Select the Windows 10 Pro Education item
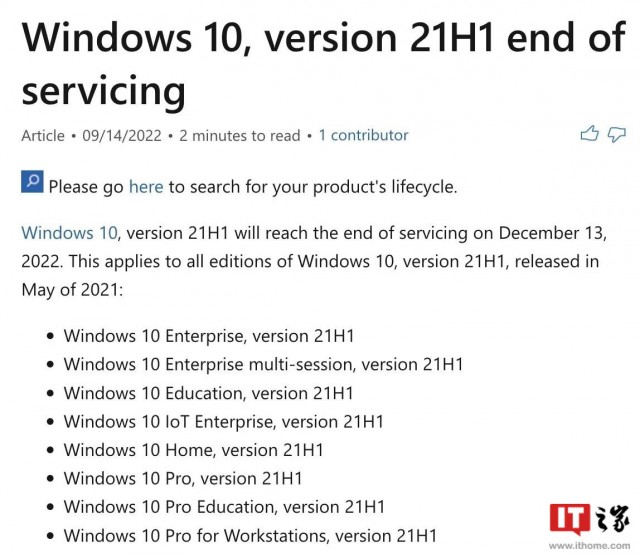 pyautogui.click(x=224, y=508)
